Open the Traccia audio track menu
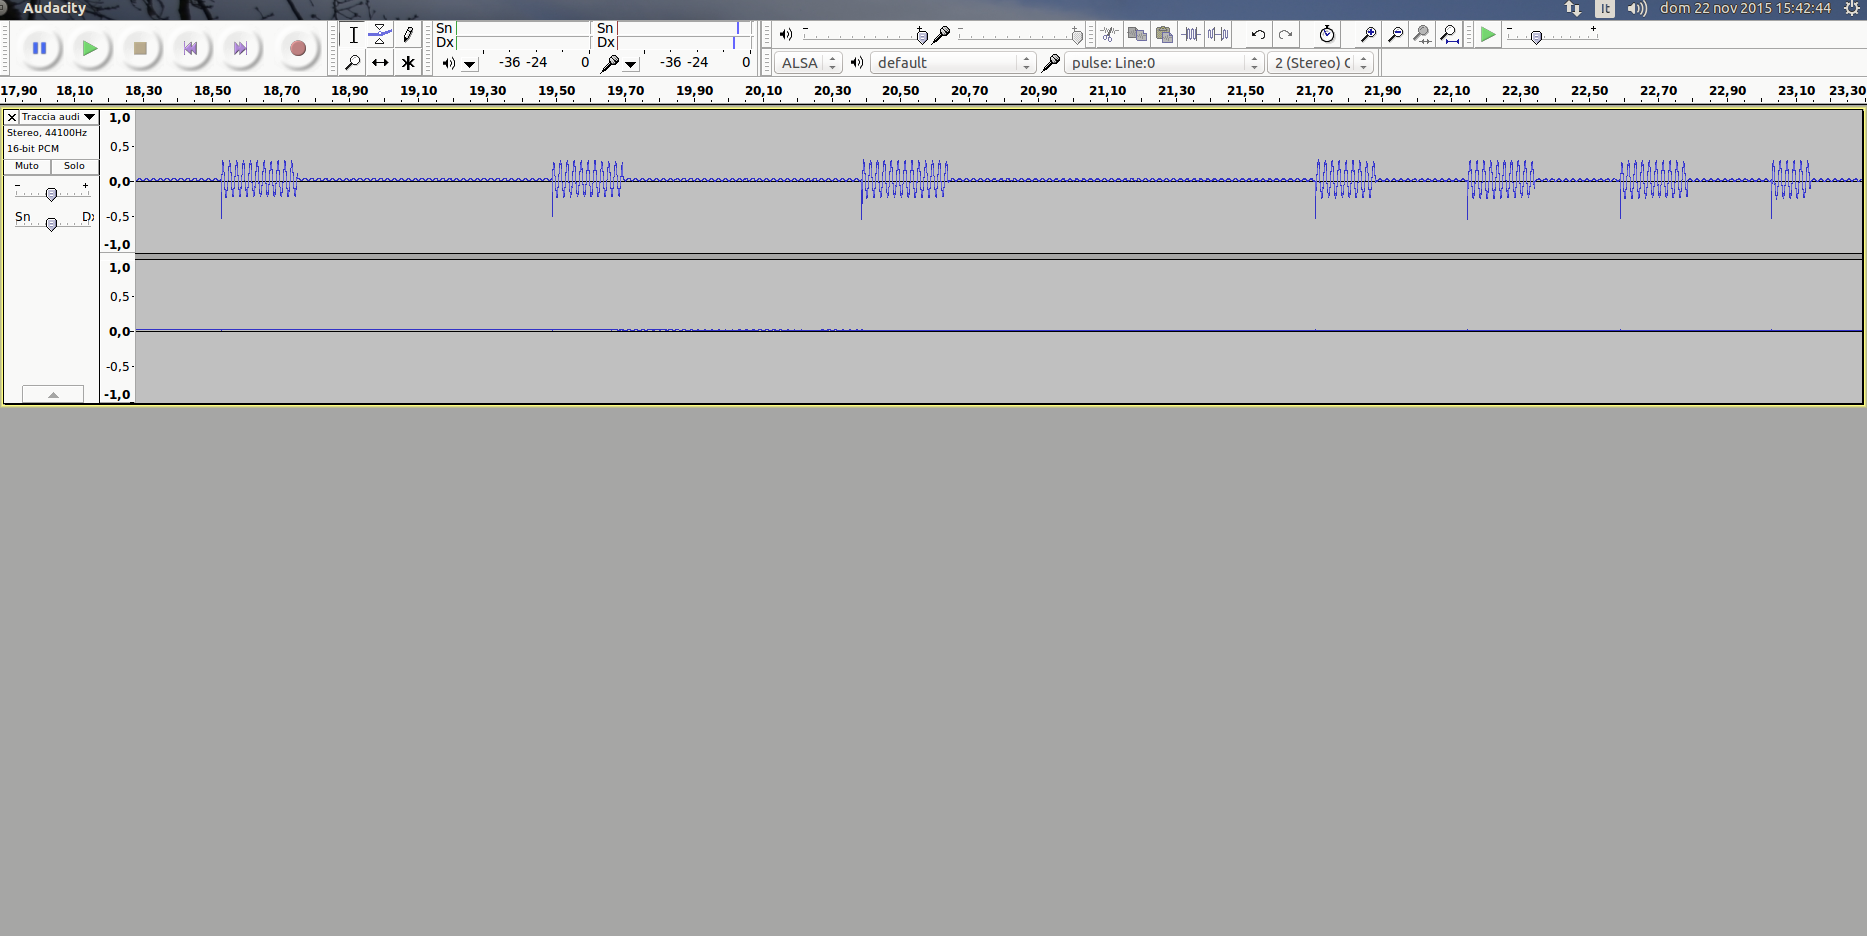This screenshot has height=936, width=1867. (58, 117)
